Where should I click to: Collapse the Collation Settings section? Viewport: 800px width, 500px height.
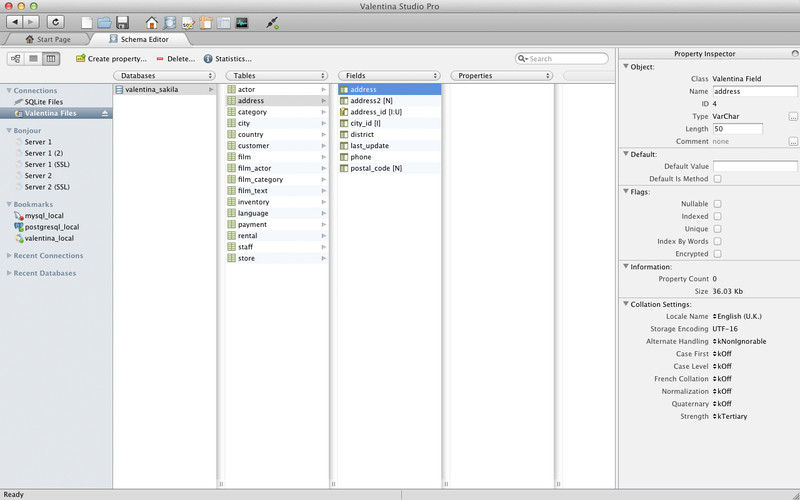coord(626,304)
